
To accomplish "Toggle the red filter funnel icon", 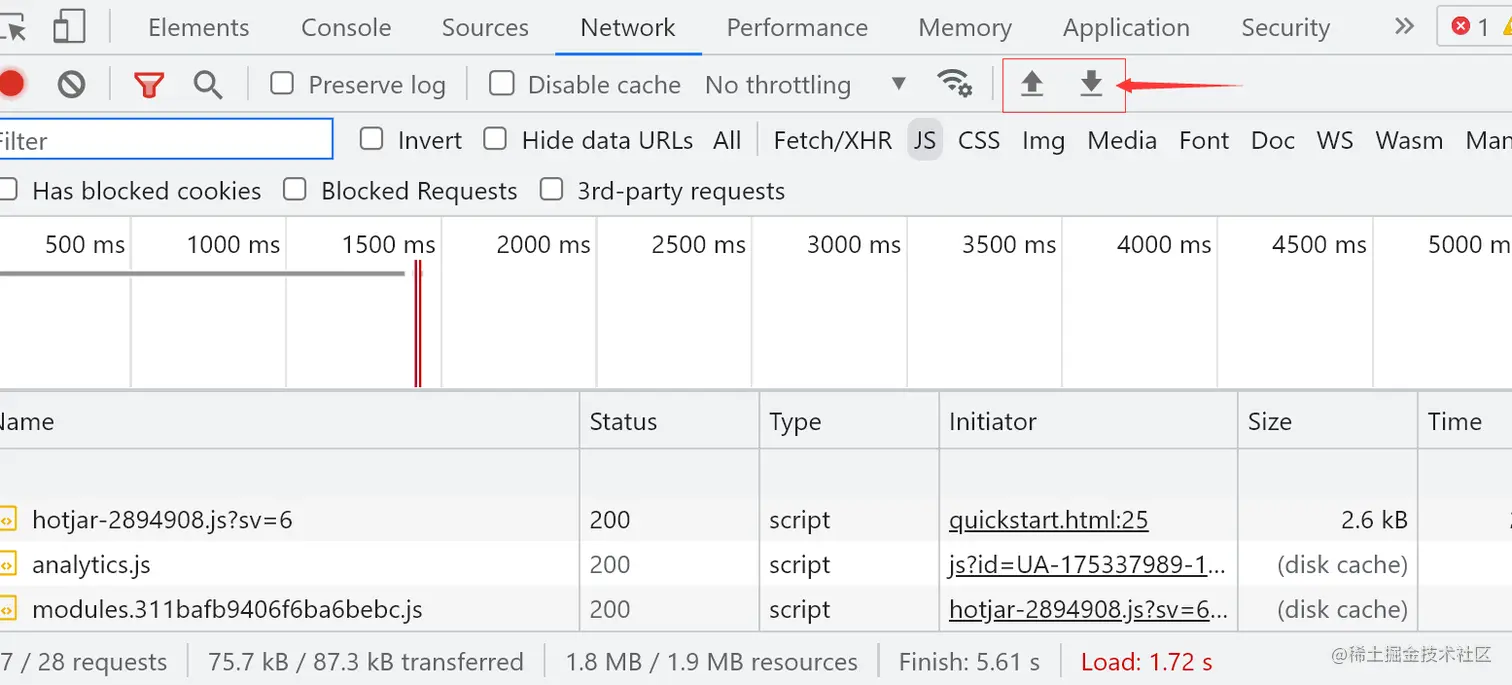I will 149,85.
